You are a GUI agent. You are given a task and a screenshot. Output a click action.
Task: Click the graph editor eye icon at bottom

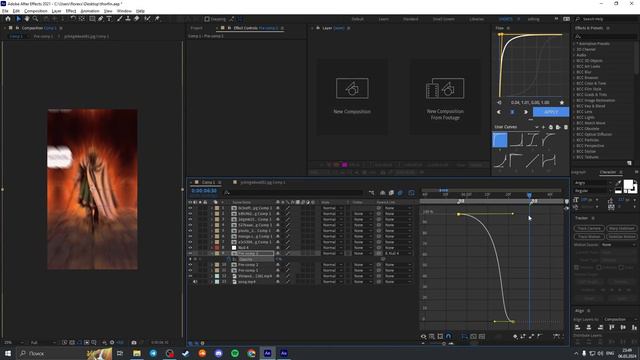(423, 336)
